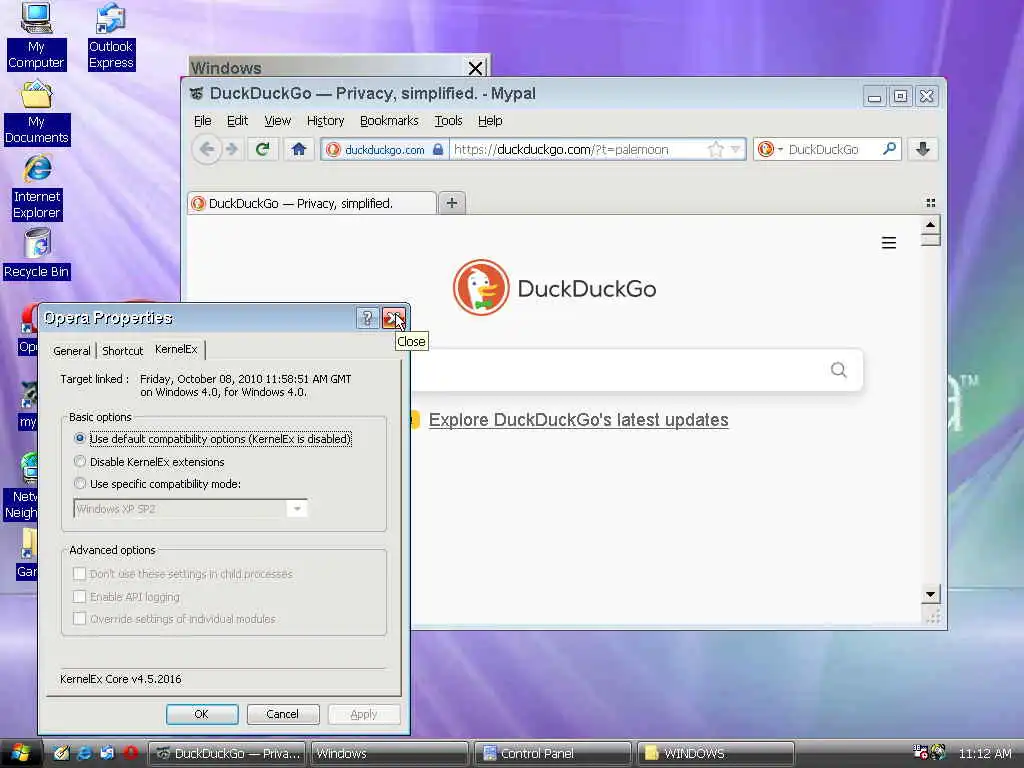Switch to the Windows taskbar window button
The width and height of the screenshot is (1024, 768).
389,753
